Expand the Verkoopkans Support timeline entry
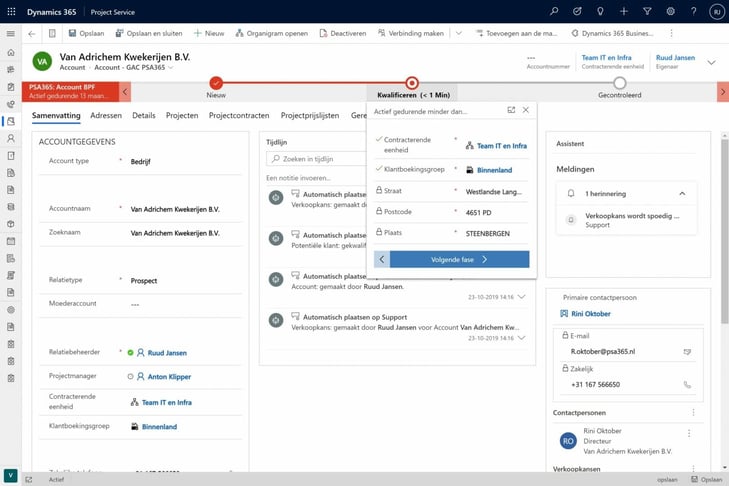Screen dimensions: 729x486 pyautogui.click(x=522, y=338)
